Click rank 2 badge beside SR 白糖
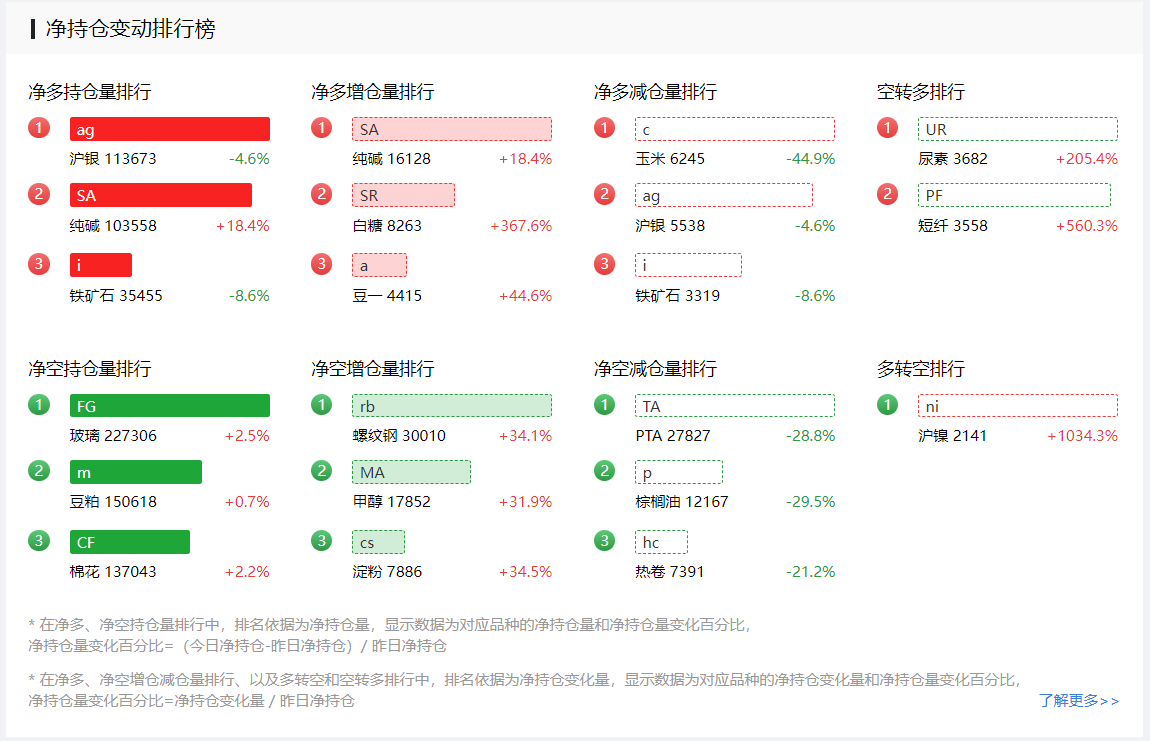Screen dimensions: 1150x741 pos(321,194)
